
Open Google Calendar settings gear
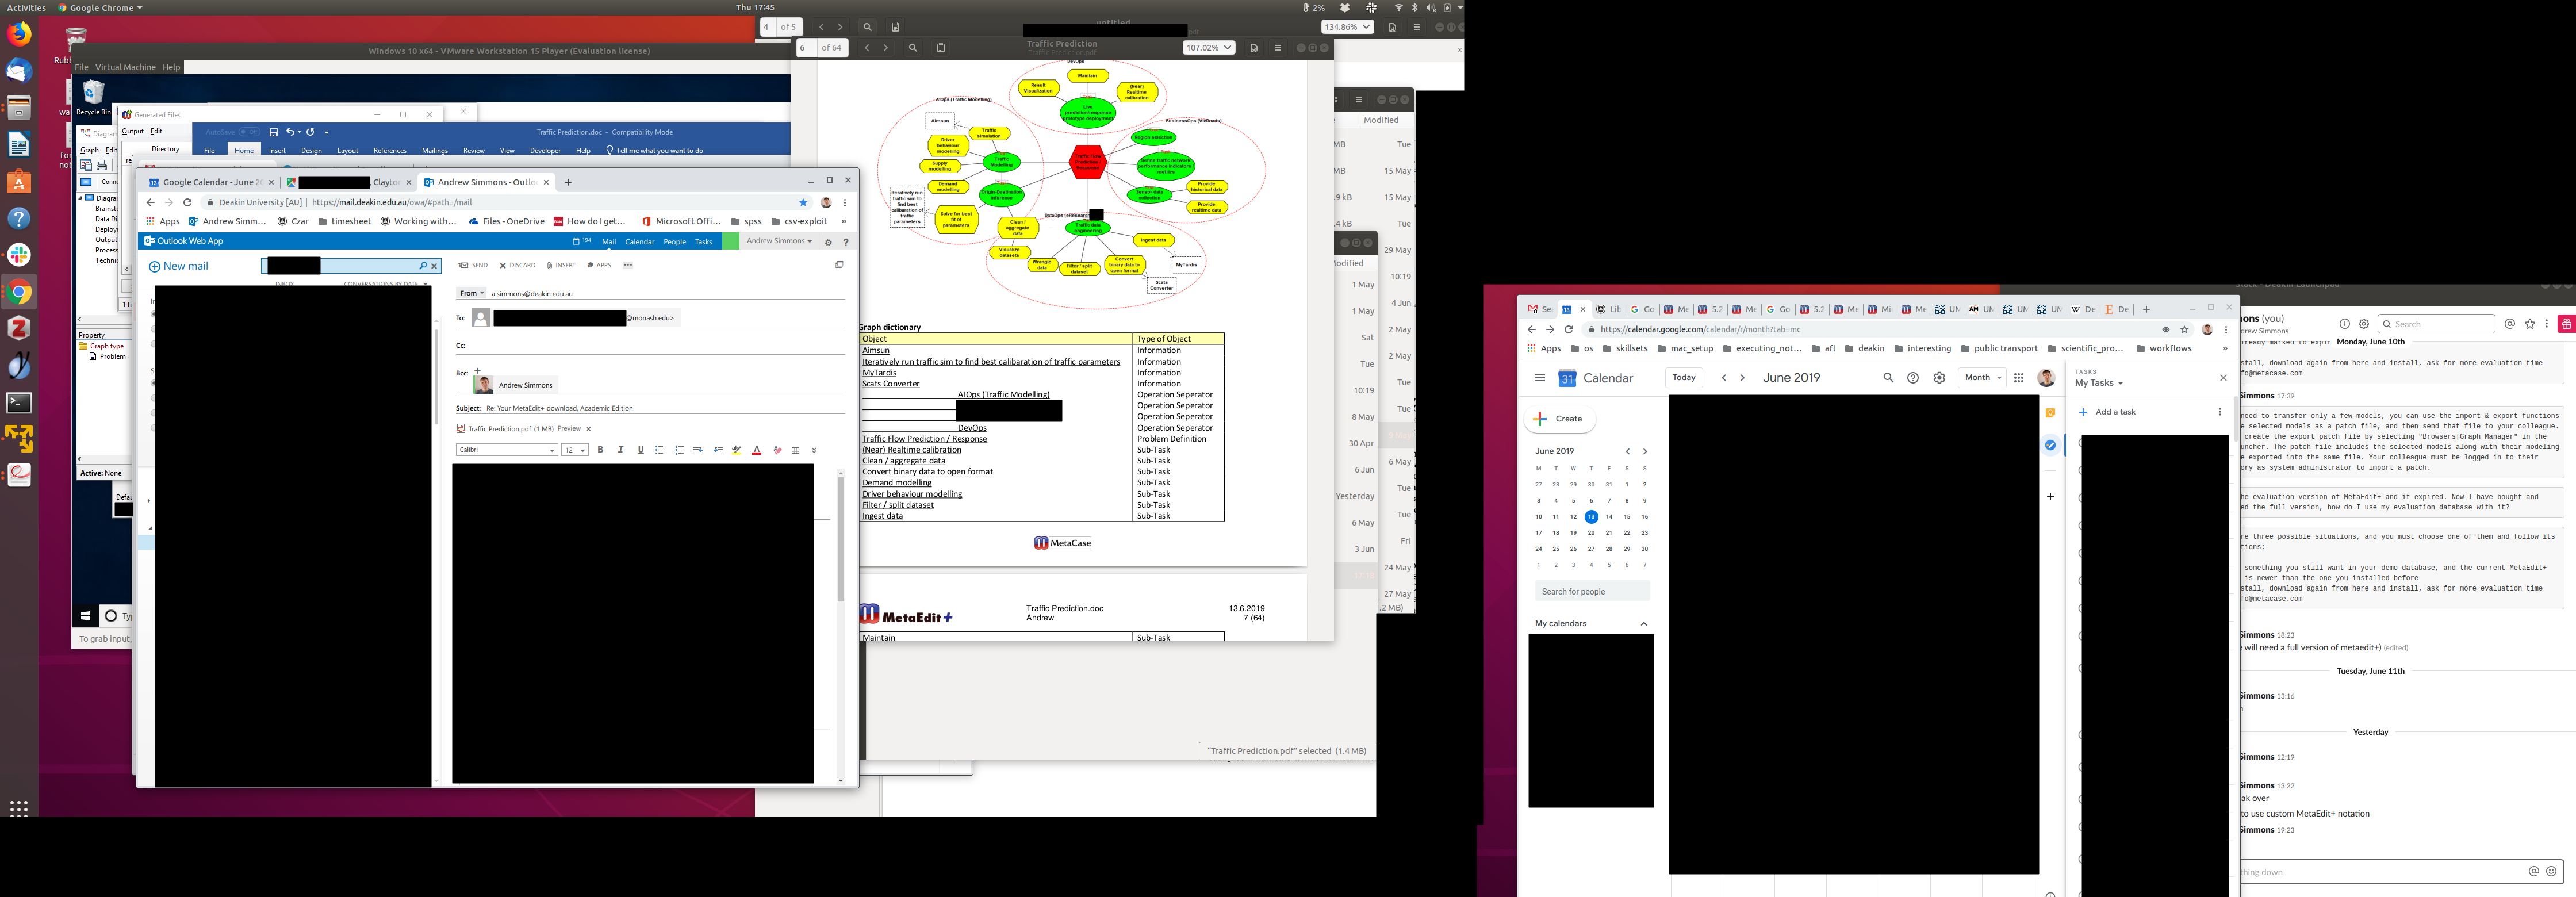[x=1939, y=378]
